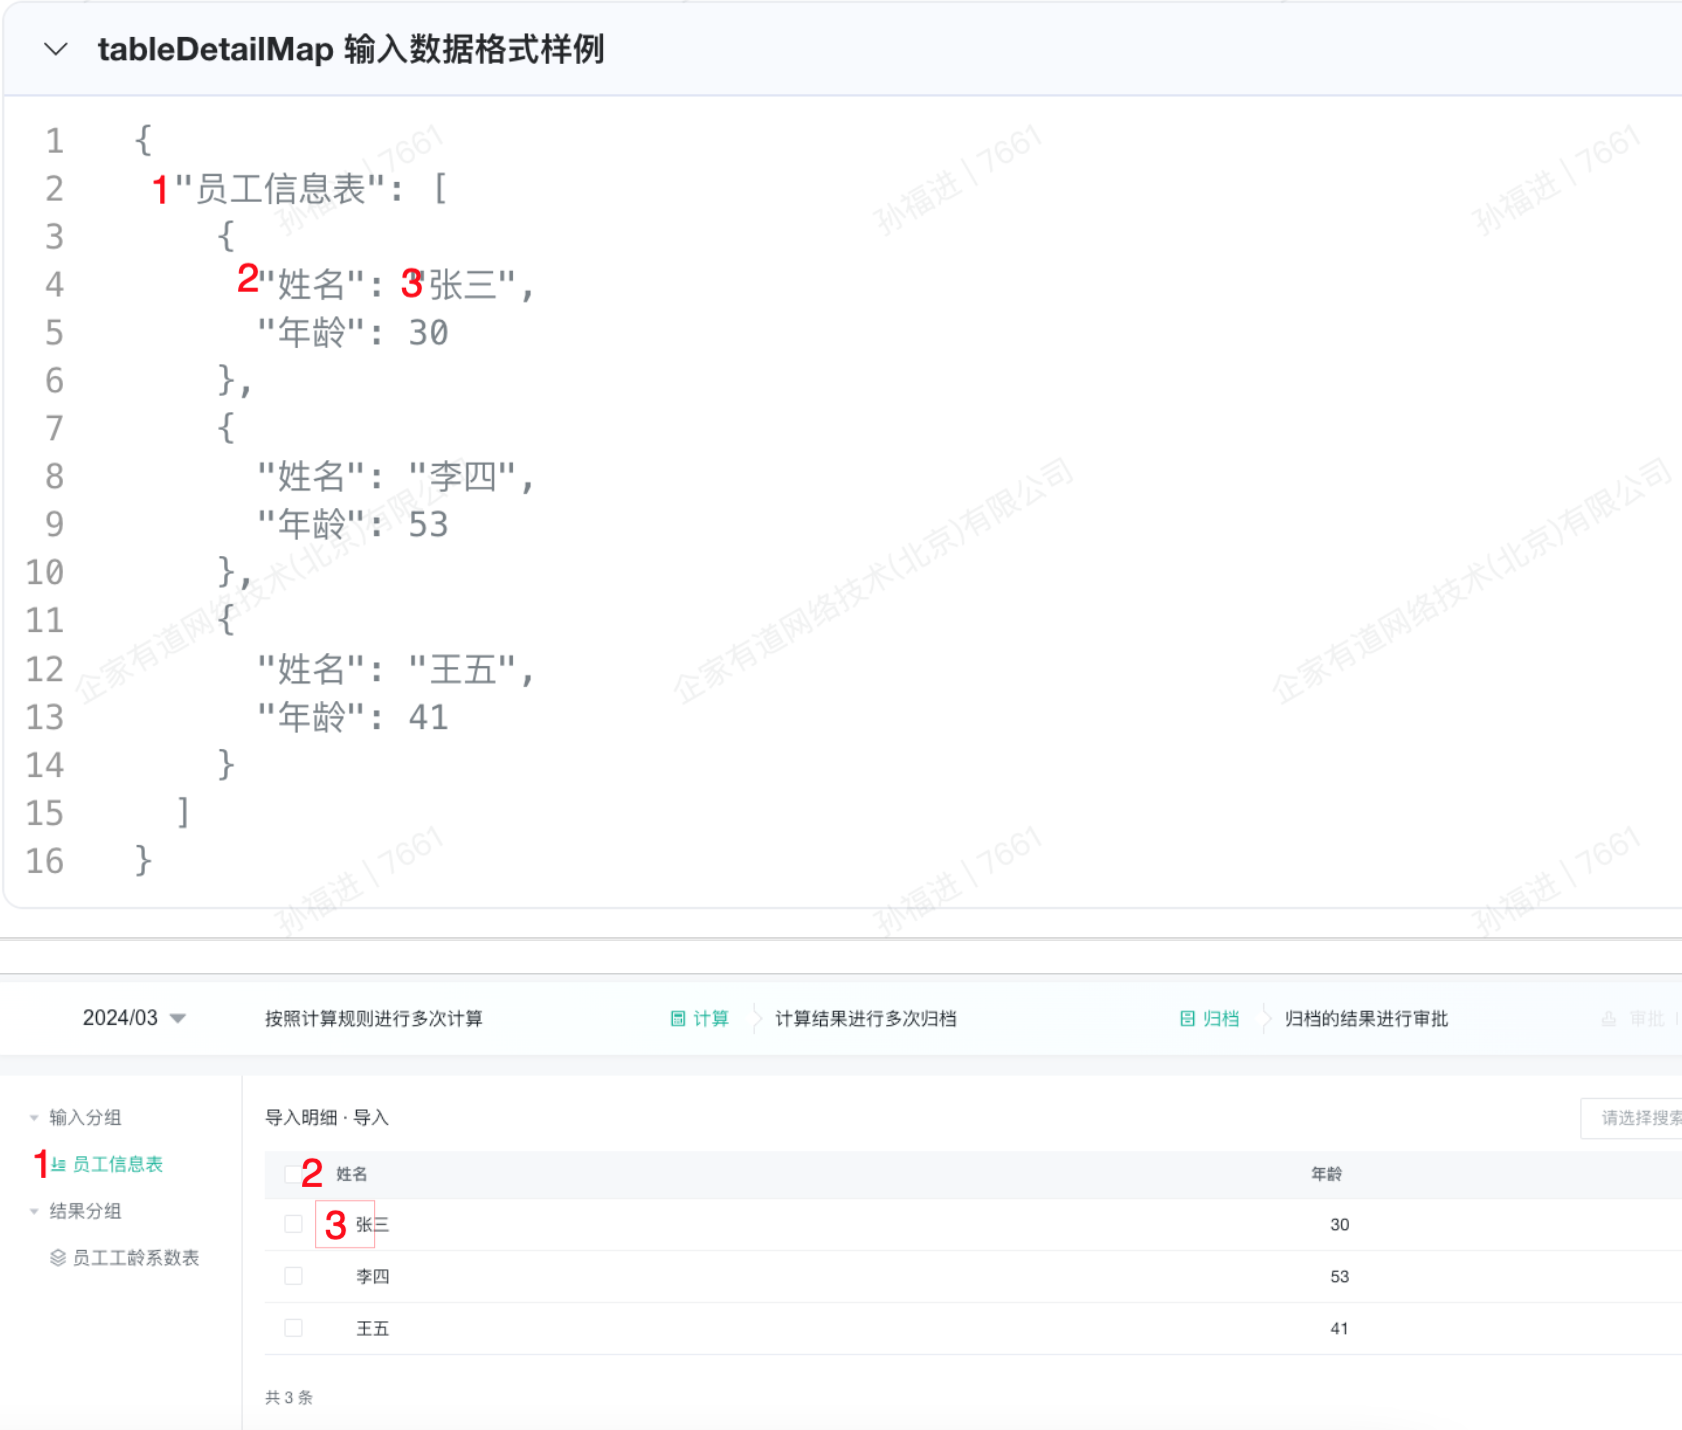Viewport: 1682px width, 1430px height.
Task: Click the 归档 button
Action: (x=1220, y=1019)
